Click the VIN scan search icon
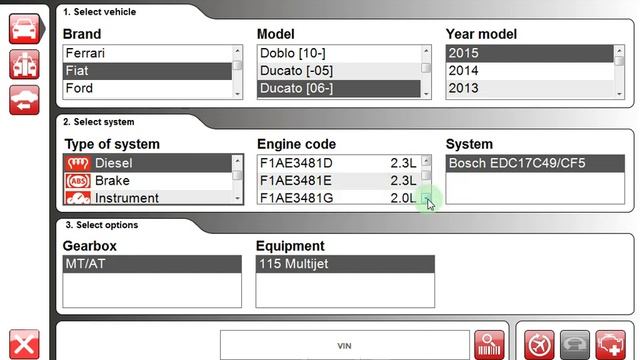The height and width of the screenshot is (360, 640). [489, 345]
